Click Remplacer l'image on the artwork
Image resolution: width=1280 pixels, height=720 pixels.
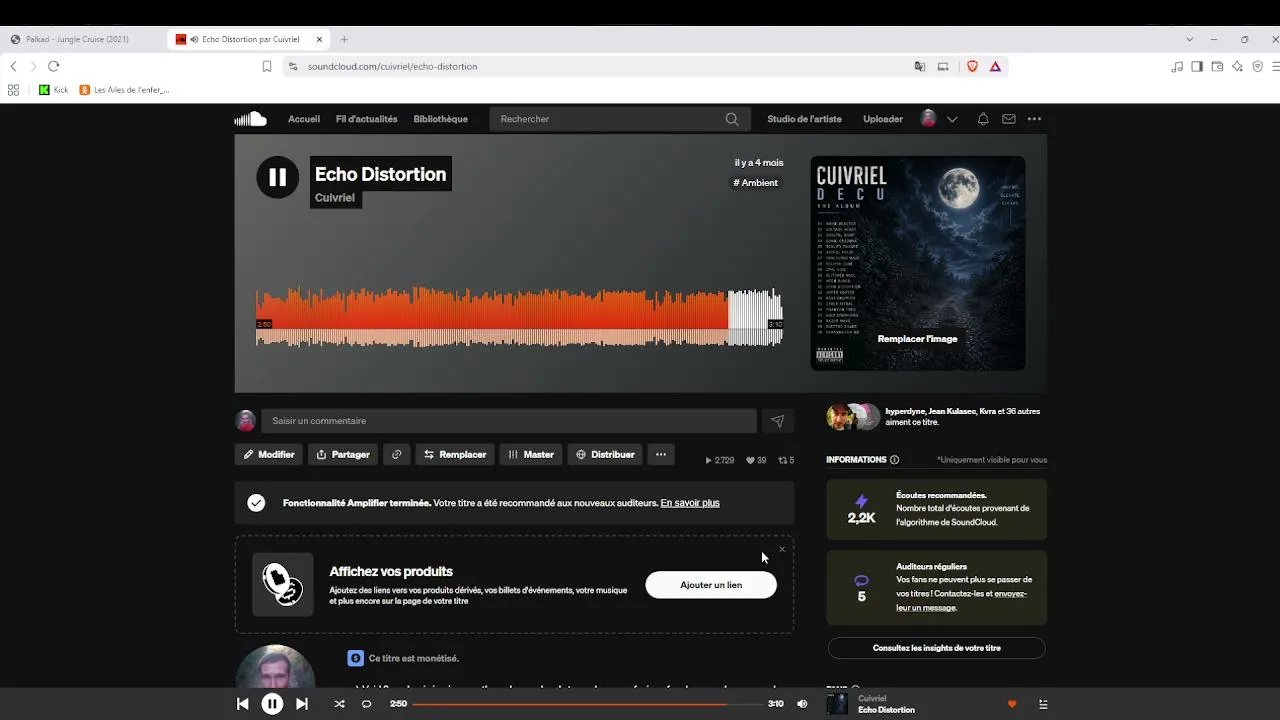tap(917, 339)
